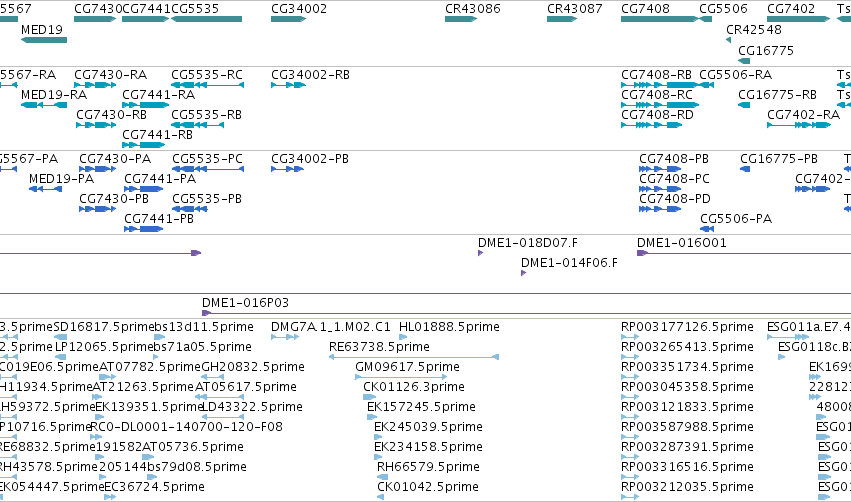
Task: Click protein CG7408-PC
Action: click(660, 189)
